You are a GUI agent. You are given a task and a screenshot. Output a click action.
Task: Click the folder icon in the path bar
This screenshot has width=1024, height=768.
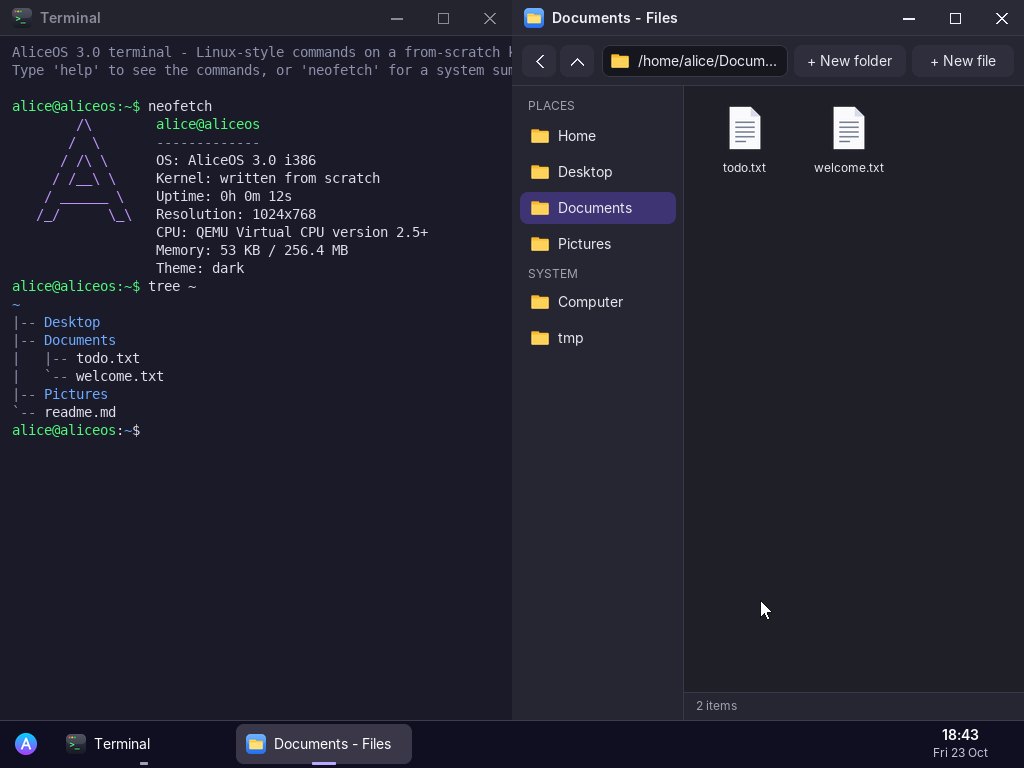[x=620, y=61]
